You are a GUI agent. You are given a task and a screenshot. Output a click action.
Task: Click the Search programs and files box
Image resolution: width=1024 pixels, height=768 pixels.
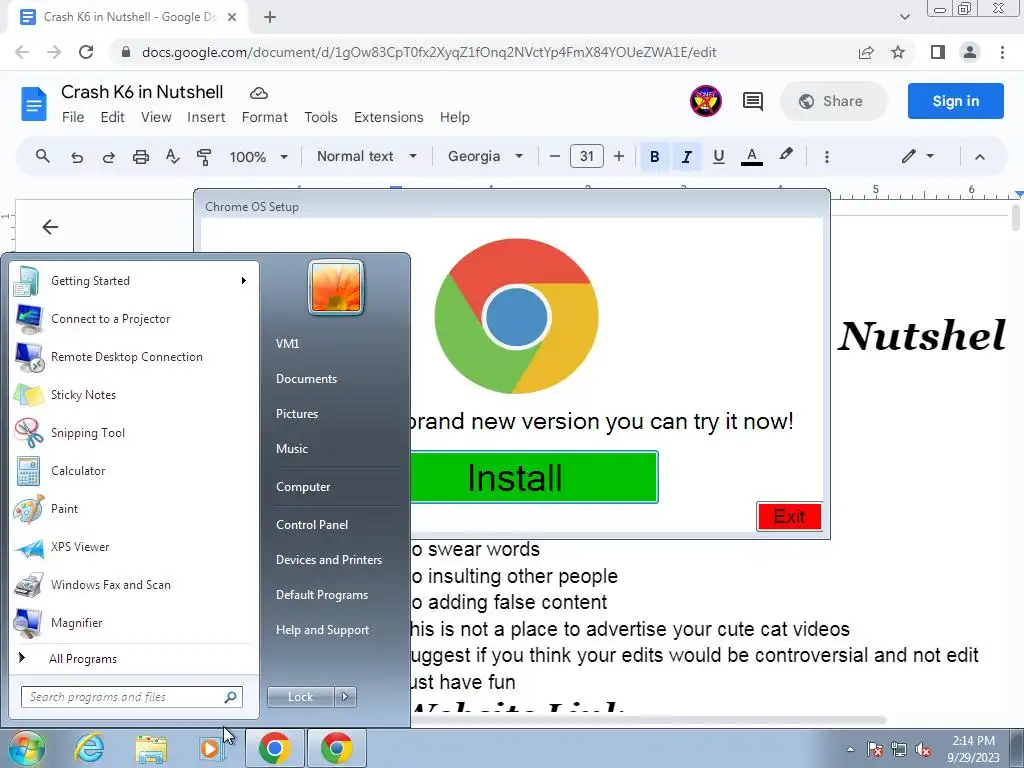tap(131, 697)
